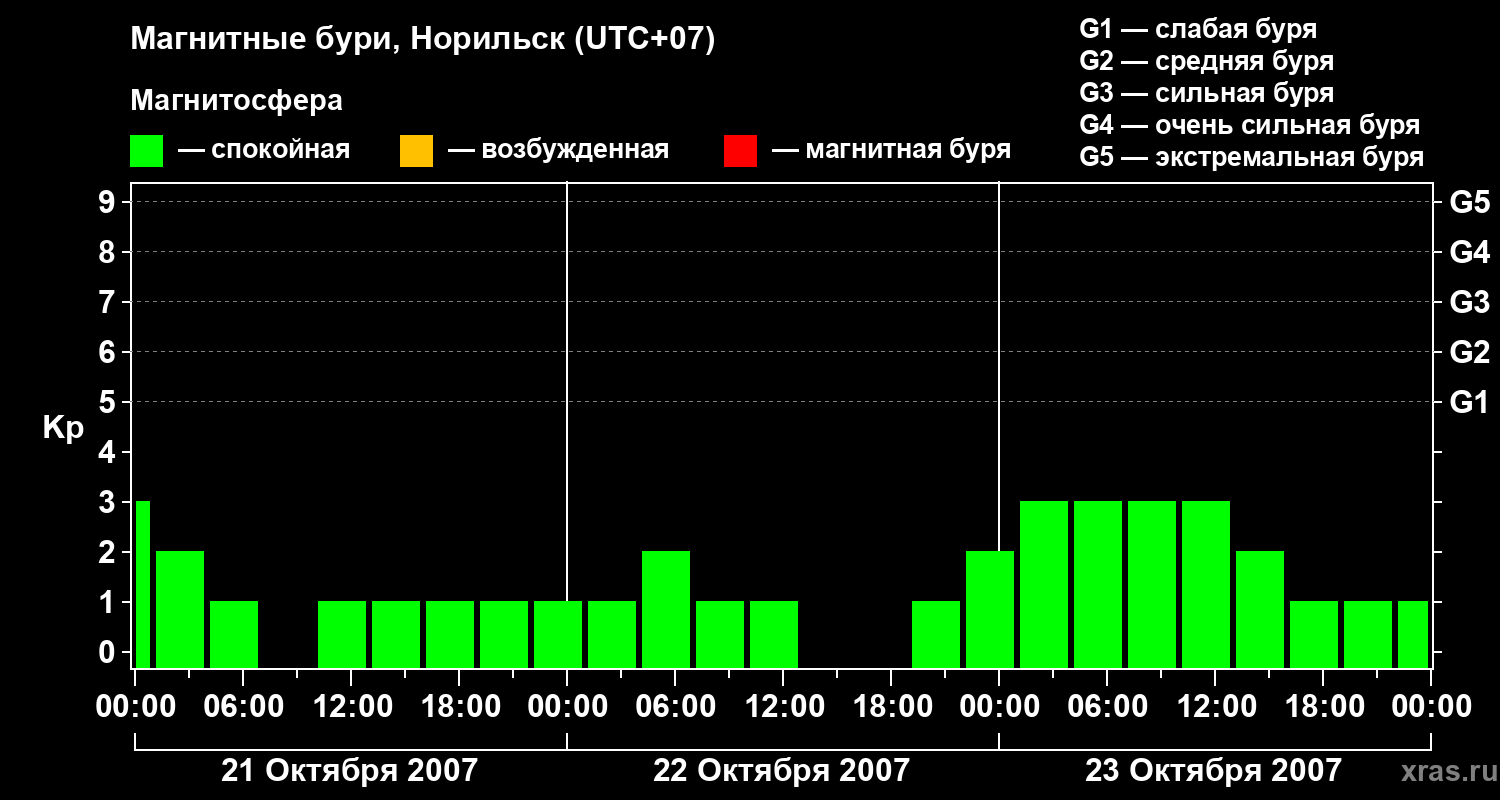Click the '— магнитная буря' legend label
The image size is (1500, 800).
pos(891,151)
